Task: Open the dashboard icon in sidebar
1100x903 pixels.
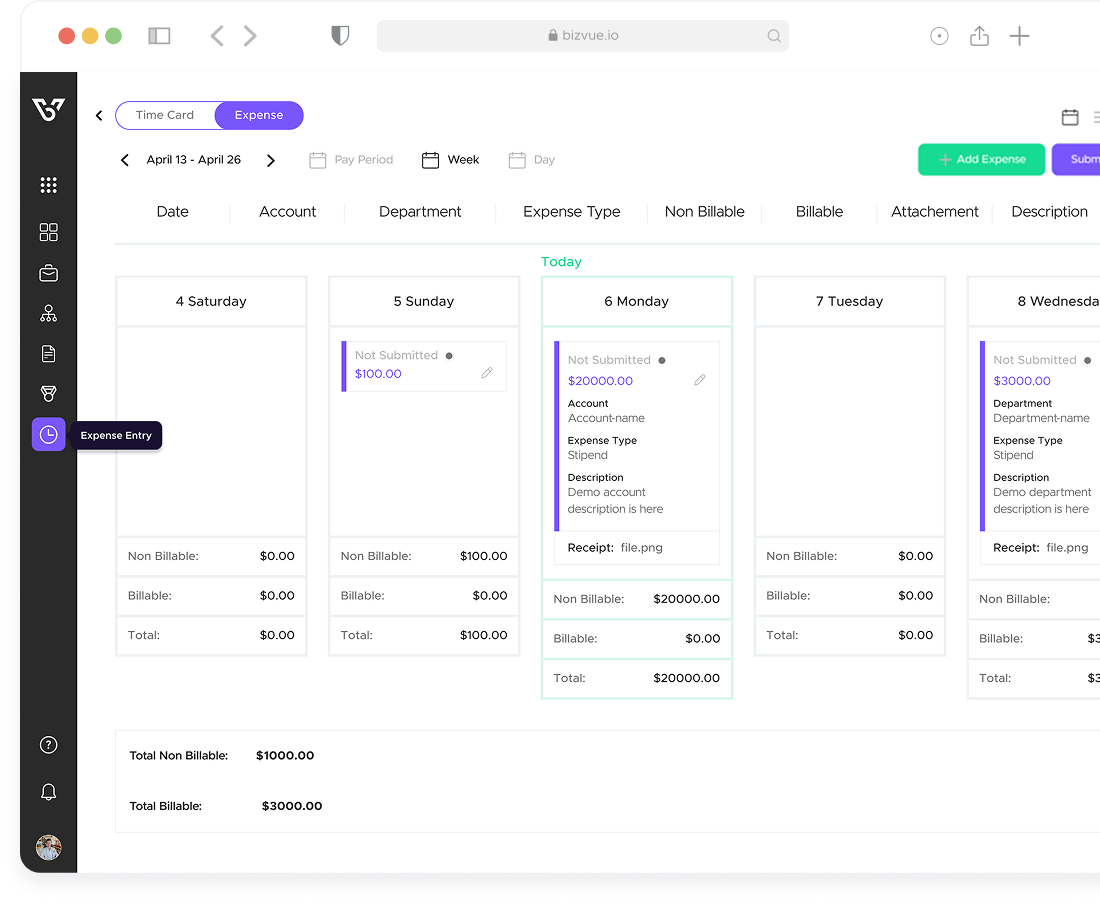Action: point(48,232)
